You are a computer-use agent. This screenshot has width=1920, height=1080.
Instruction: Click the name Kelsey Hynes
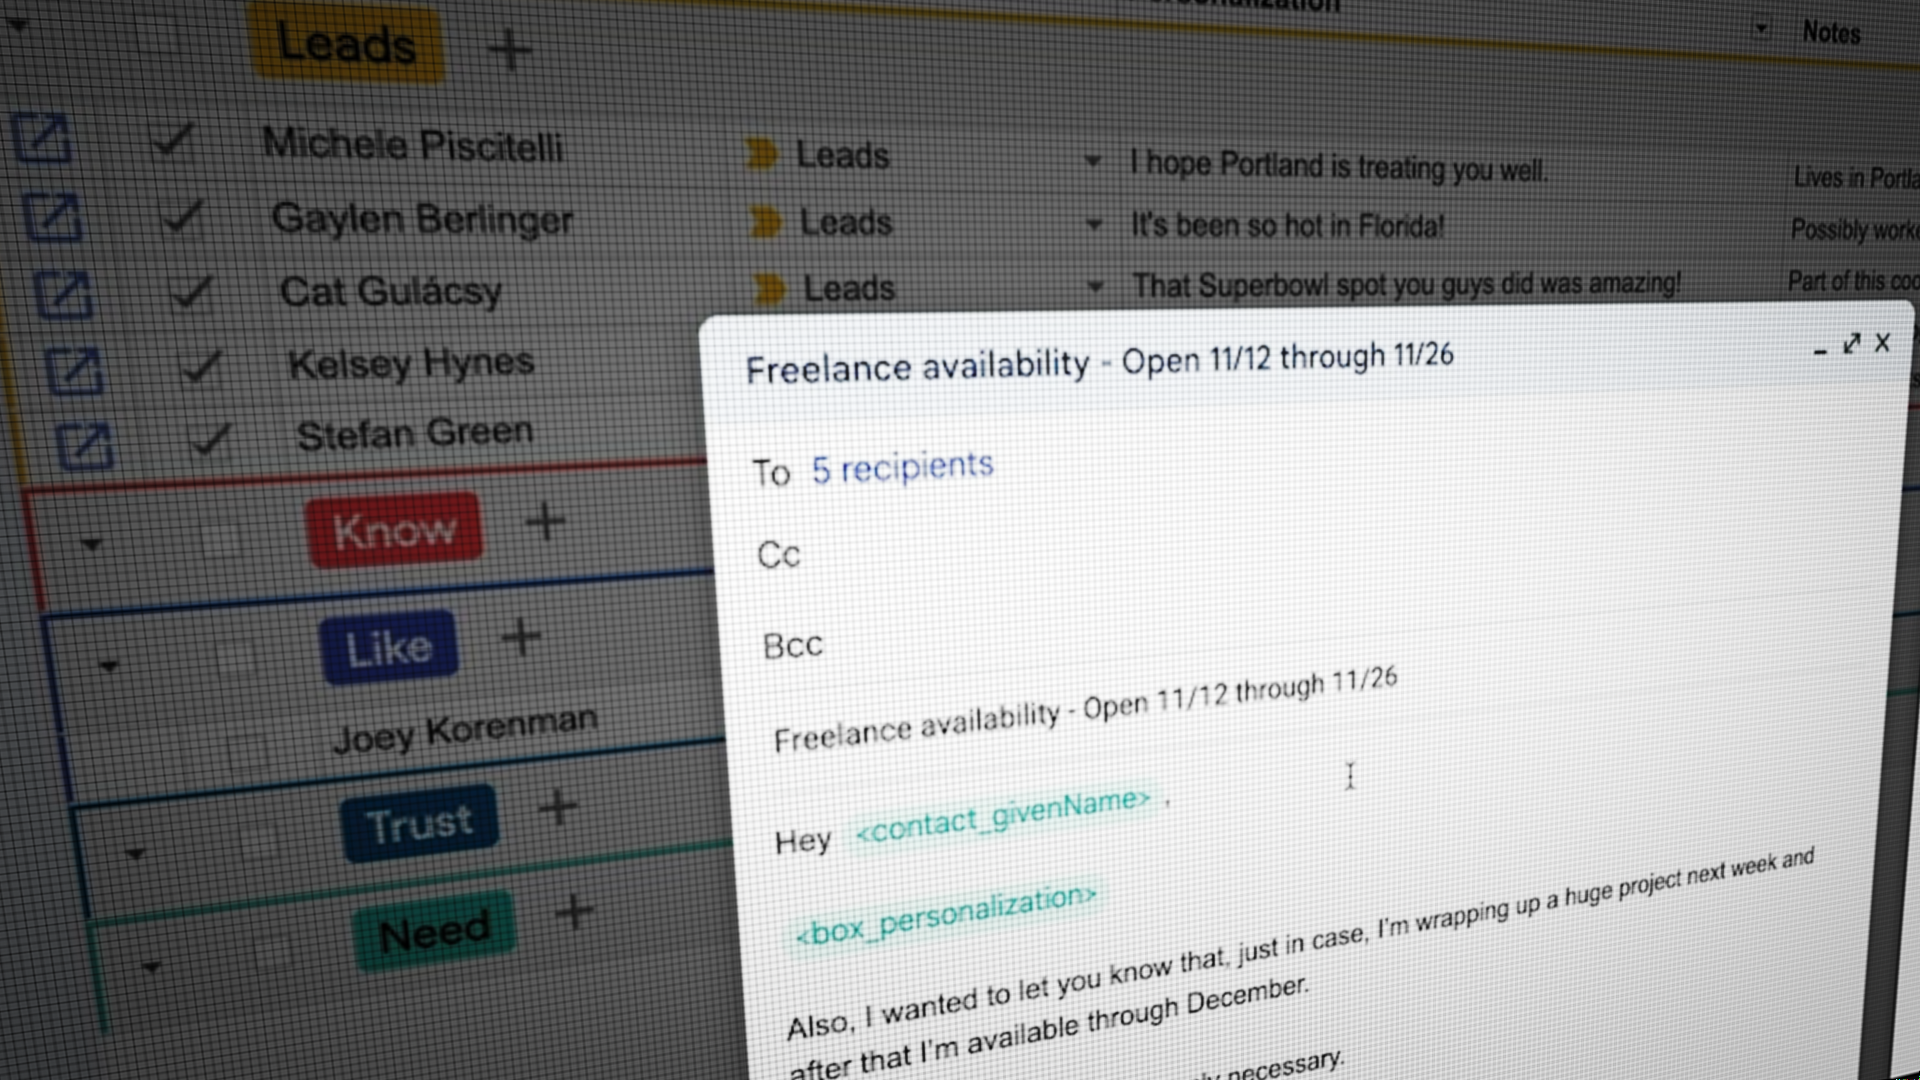pyautogui.click(x=411, y=364)
